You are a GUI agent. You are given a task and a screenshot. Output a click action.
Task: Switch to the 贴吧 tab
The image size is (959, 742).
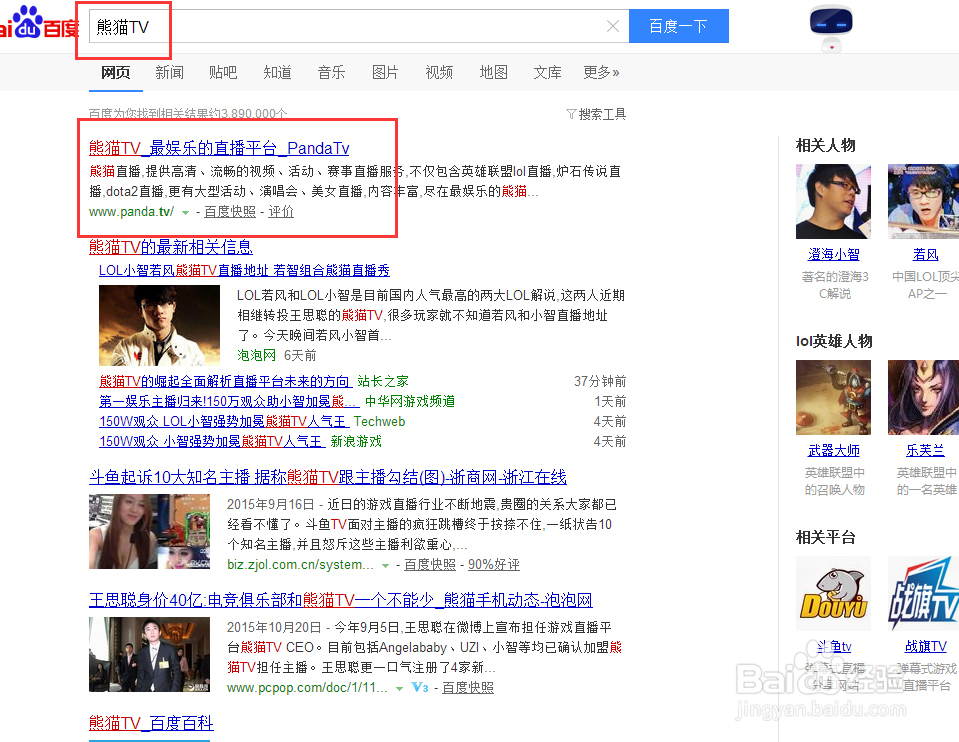click(223, 73)
